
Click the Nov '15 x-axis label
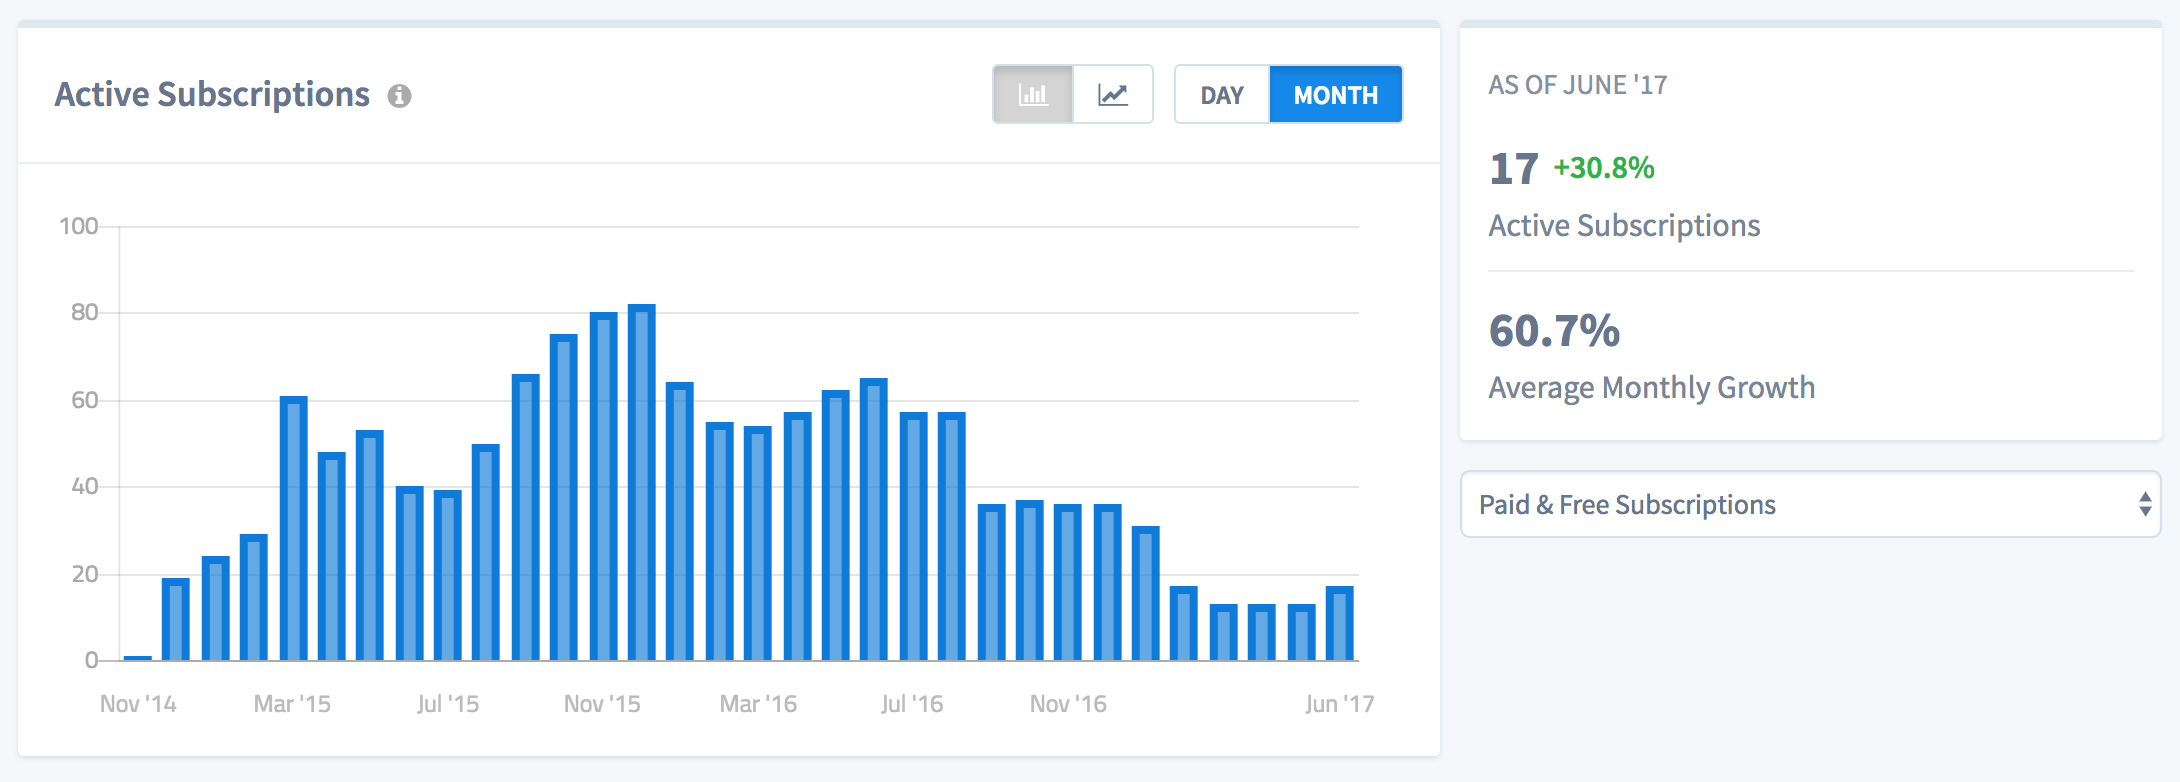[x=602, y=704]
